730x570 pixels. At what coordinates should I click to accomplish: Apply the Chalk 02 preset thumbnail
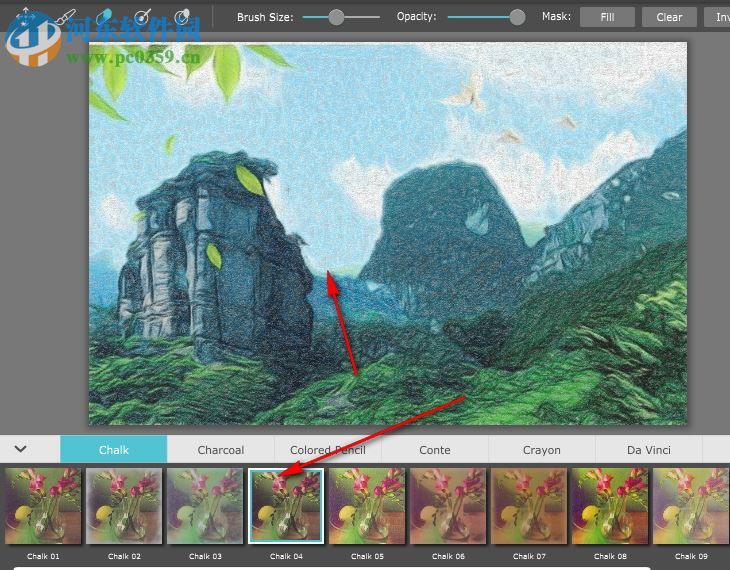(124, 506)
